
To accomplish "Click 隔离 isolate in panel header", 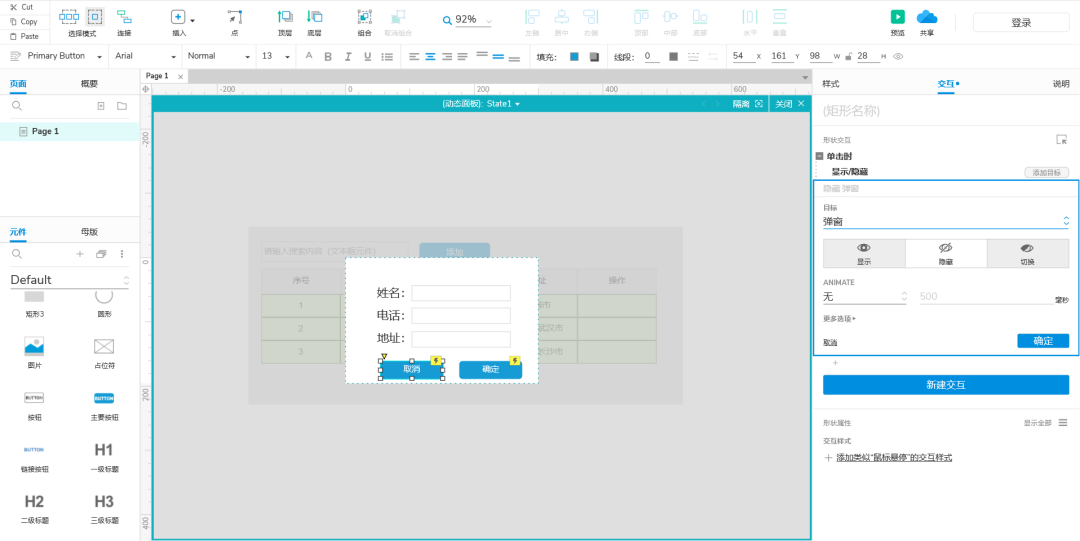I will 748,104.
